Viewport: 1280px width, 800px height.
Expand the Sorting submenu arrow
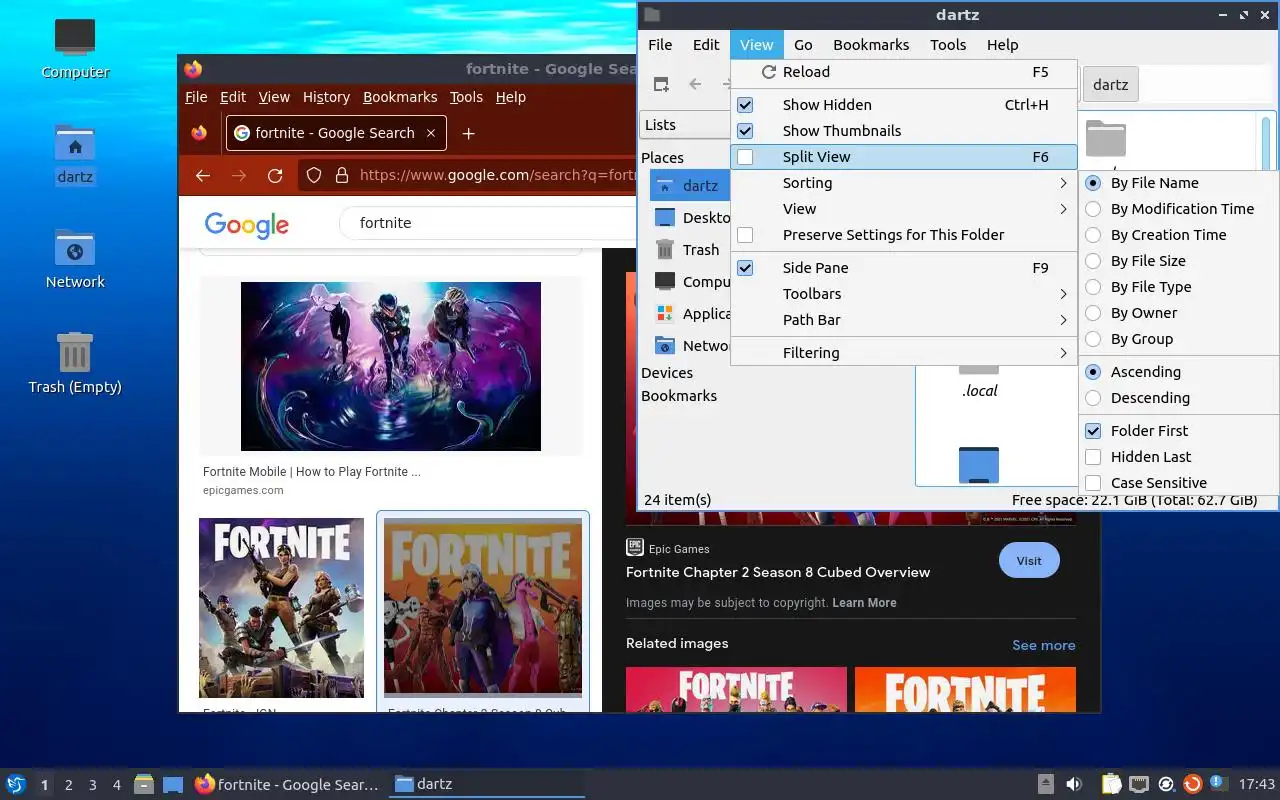pyautogui.click(x=1063, y=183)
